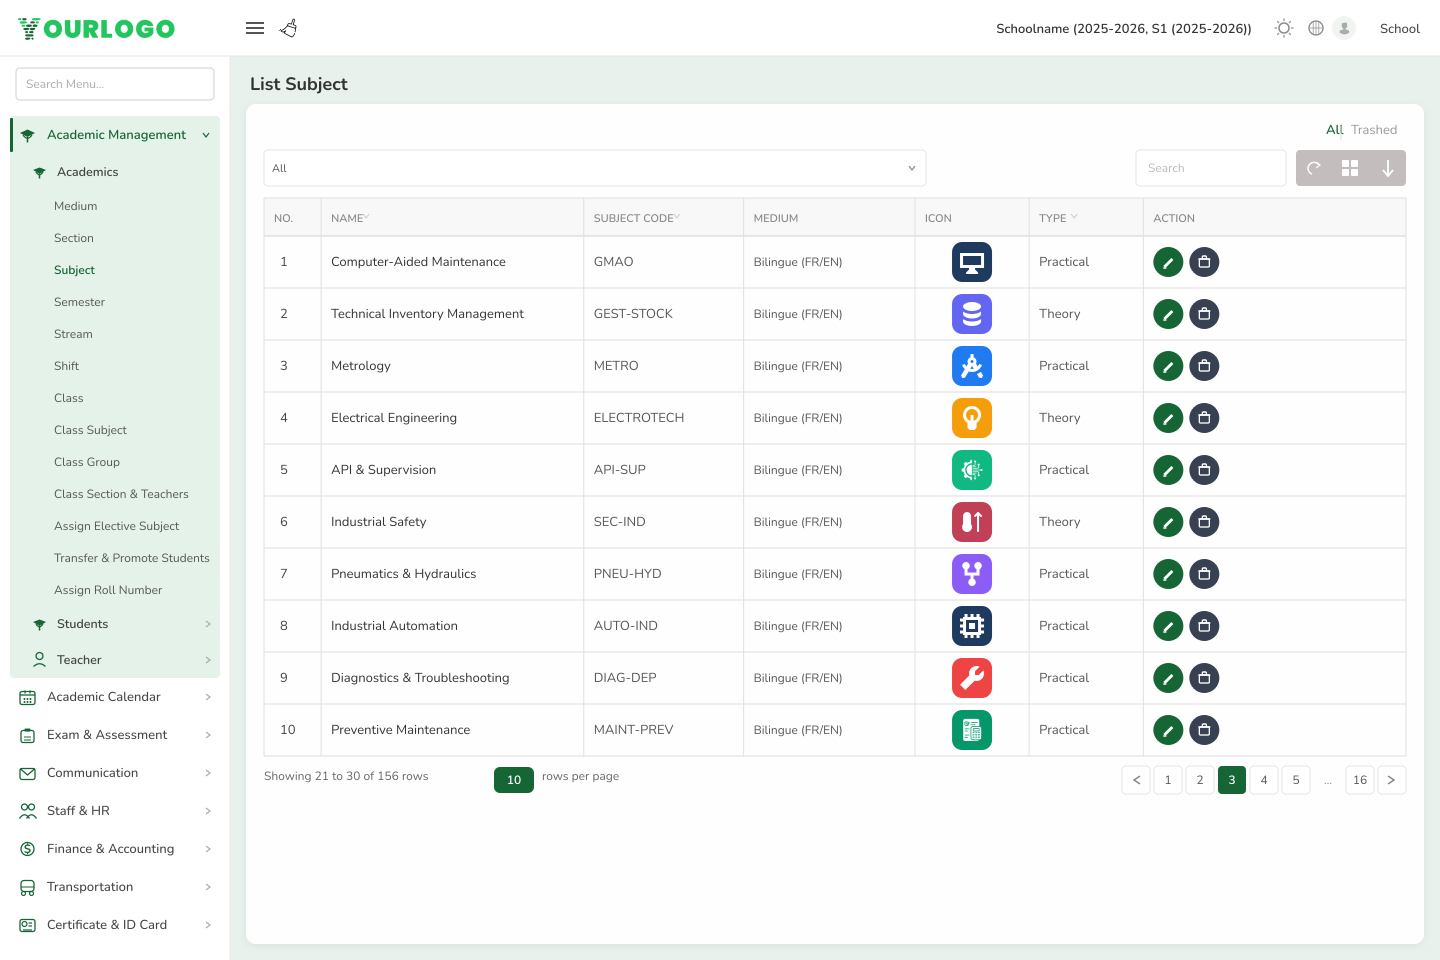
Task: Trash the Metrology subject
Action: [1204, 366]
